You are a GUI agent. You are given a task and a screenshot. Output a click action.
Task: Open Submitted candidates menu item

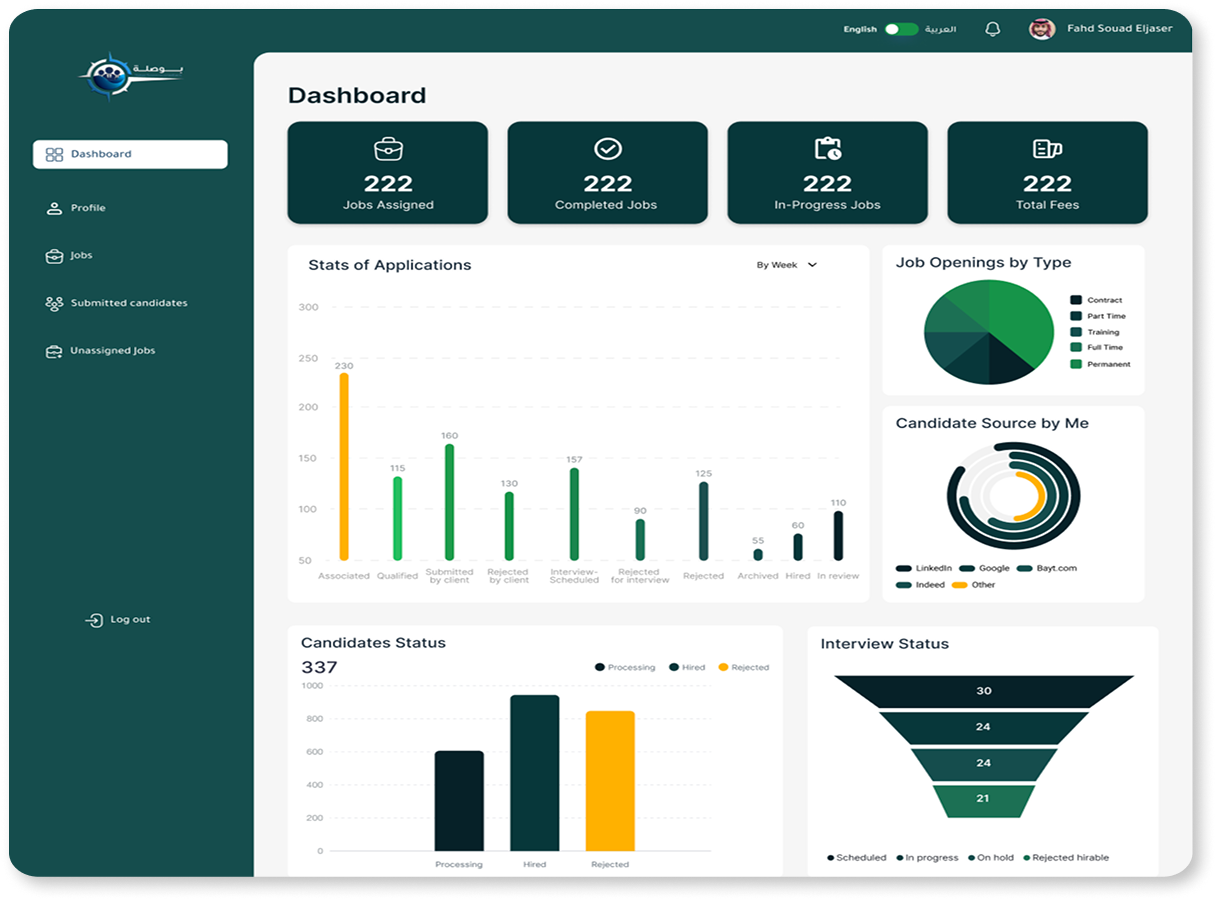point(129,303)
